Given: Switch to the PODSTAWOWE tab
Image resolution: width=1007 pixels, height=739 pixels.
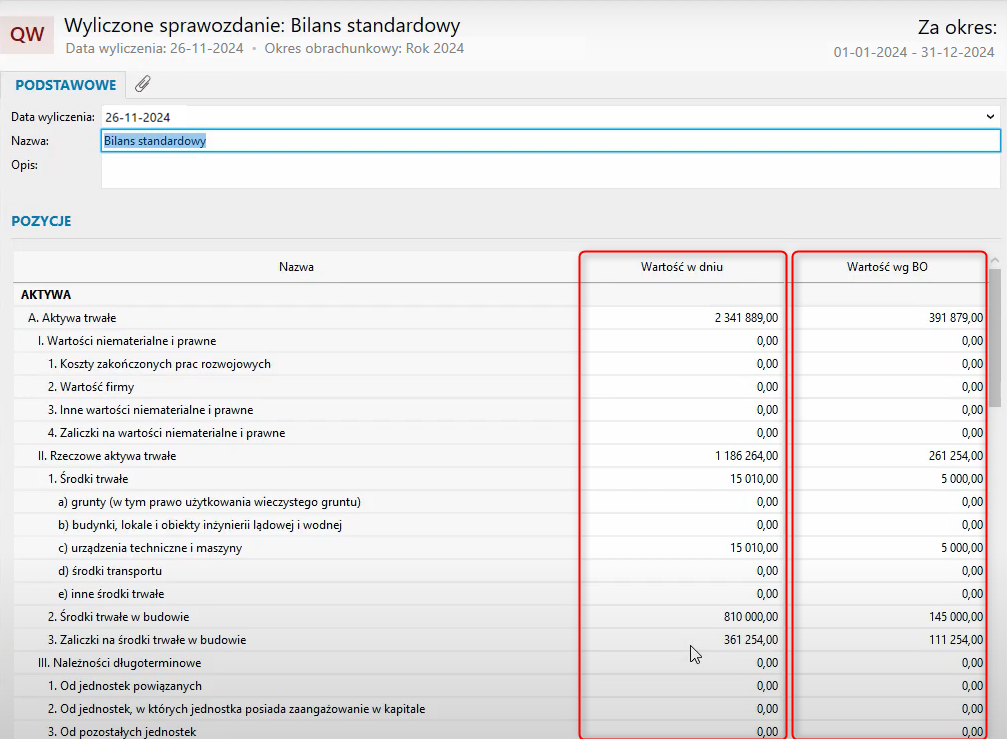Looking at the screenshot, I should tap(66, 85).
